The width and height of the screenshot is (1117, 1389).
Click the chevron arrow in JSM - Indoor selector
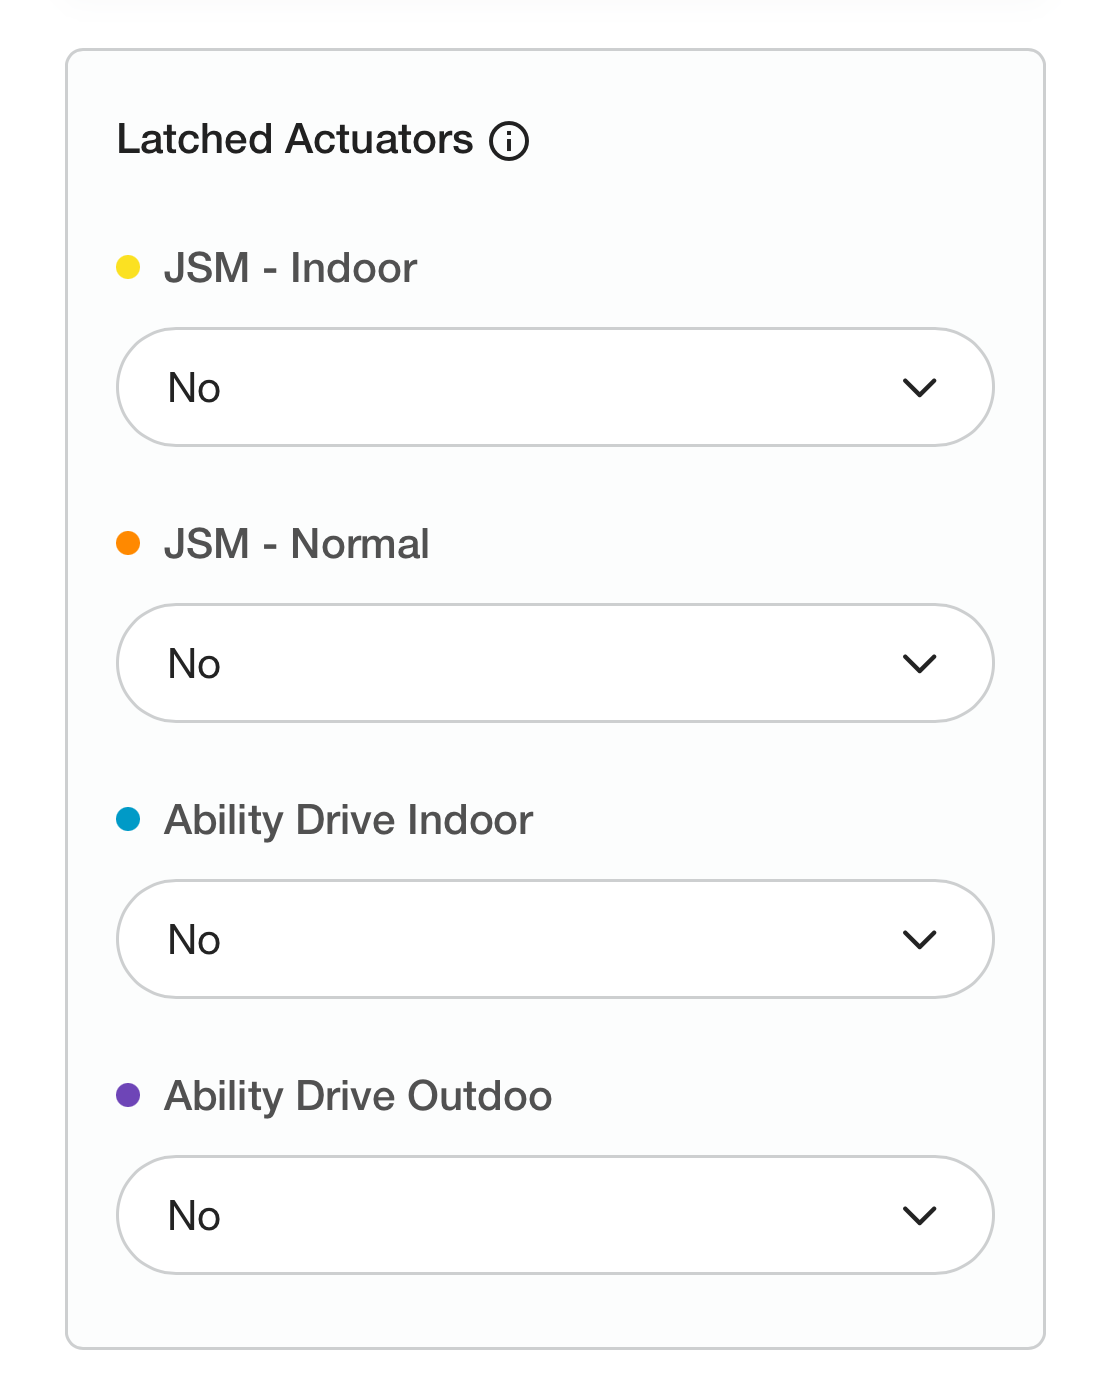919,388
